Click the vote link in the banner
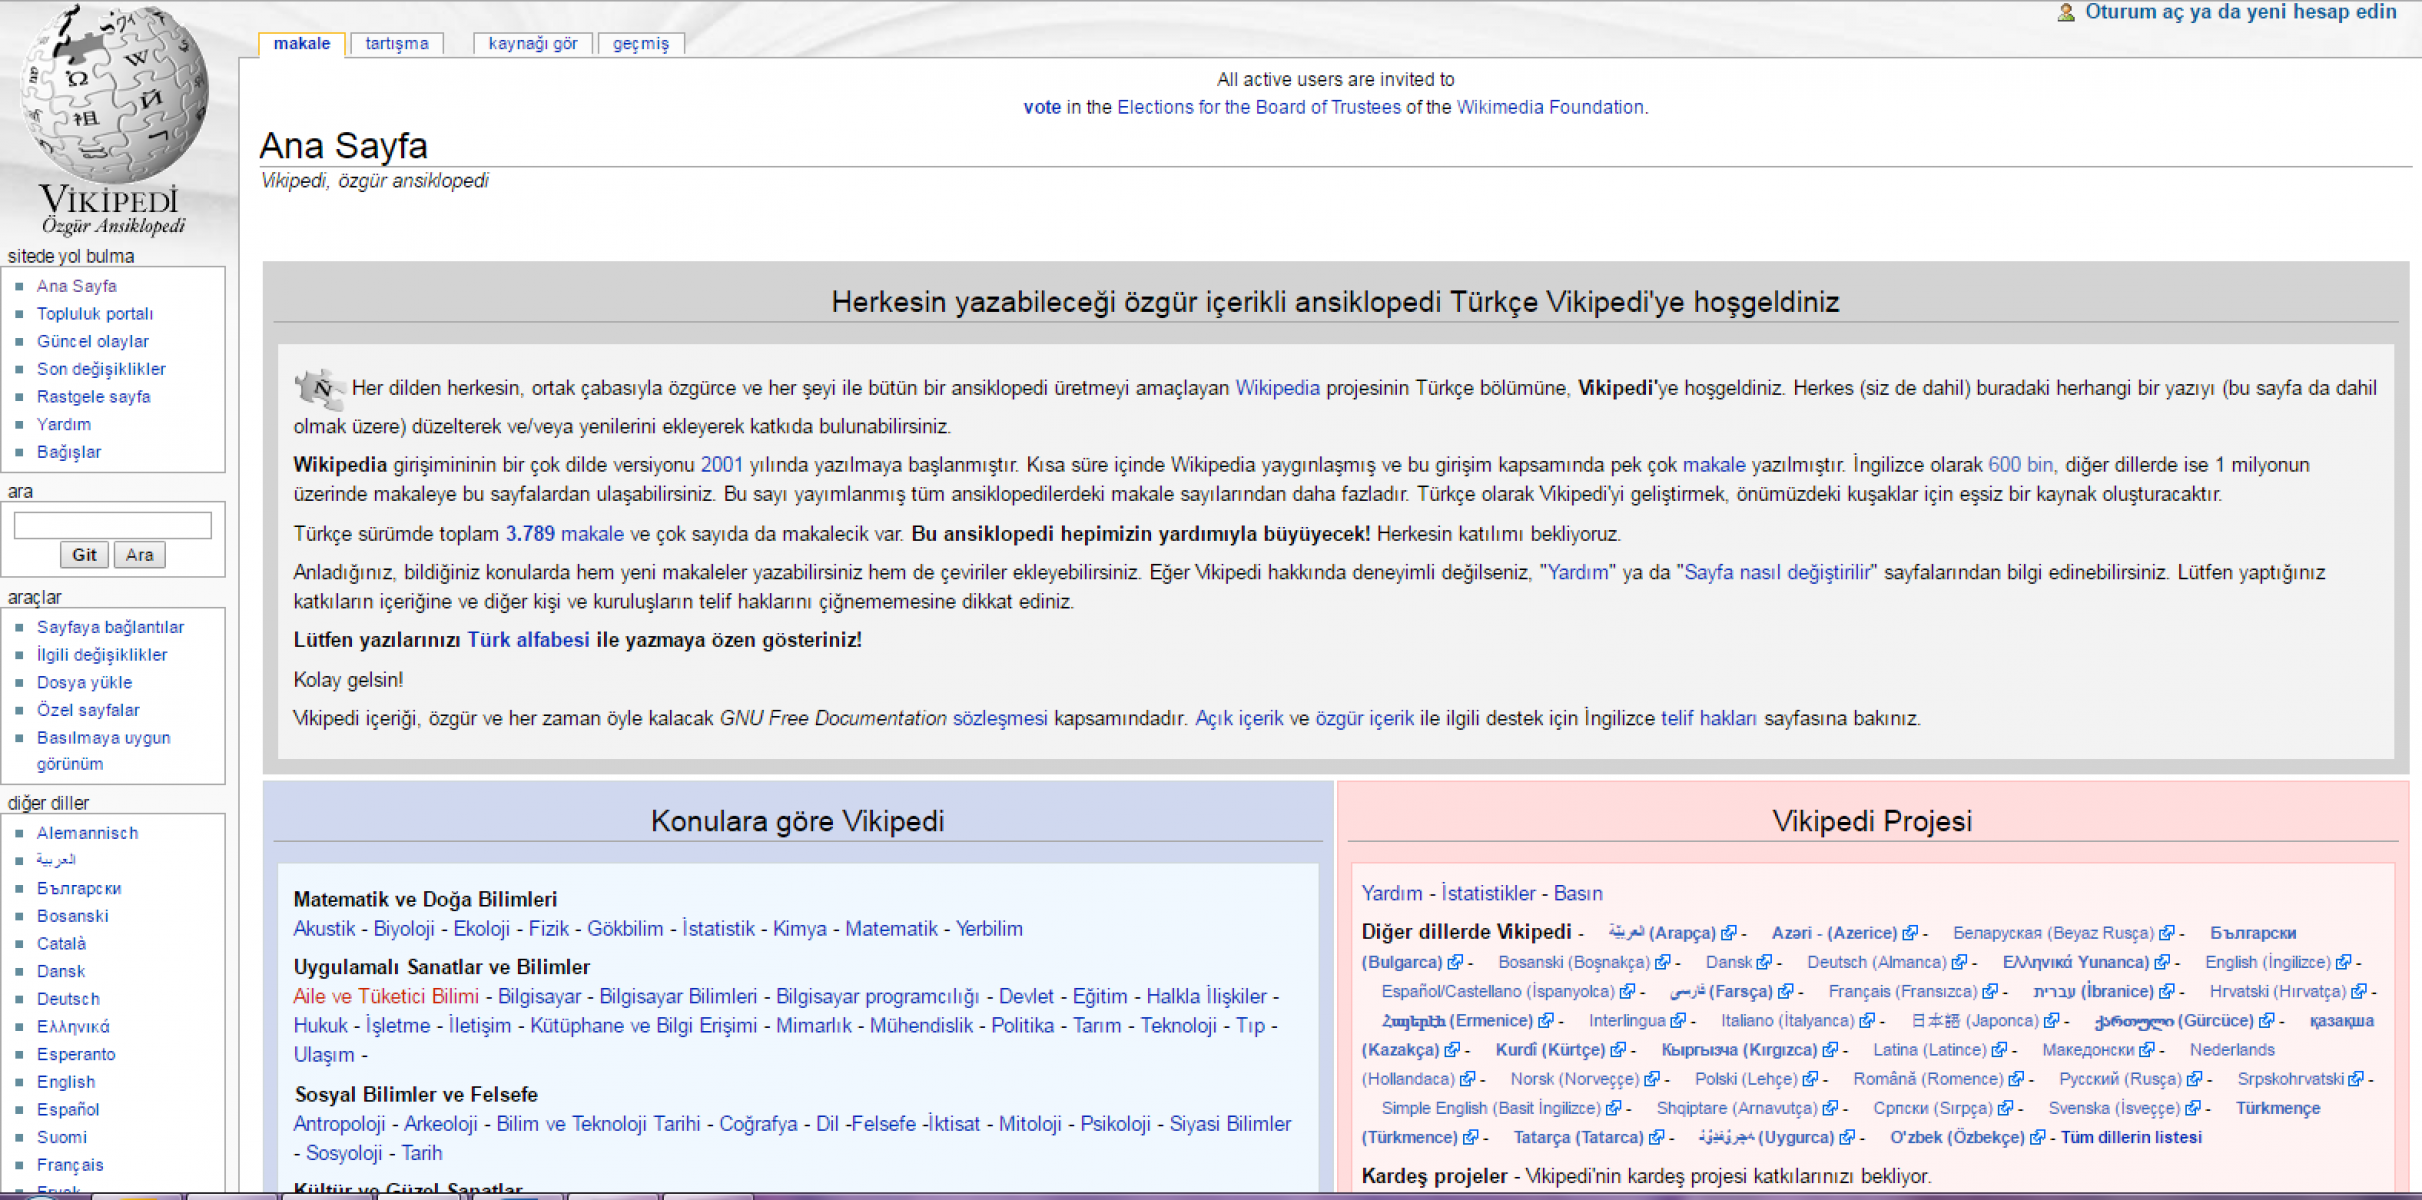 [1041, 107]
